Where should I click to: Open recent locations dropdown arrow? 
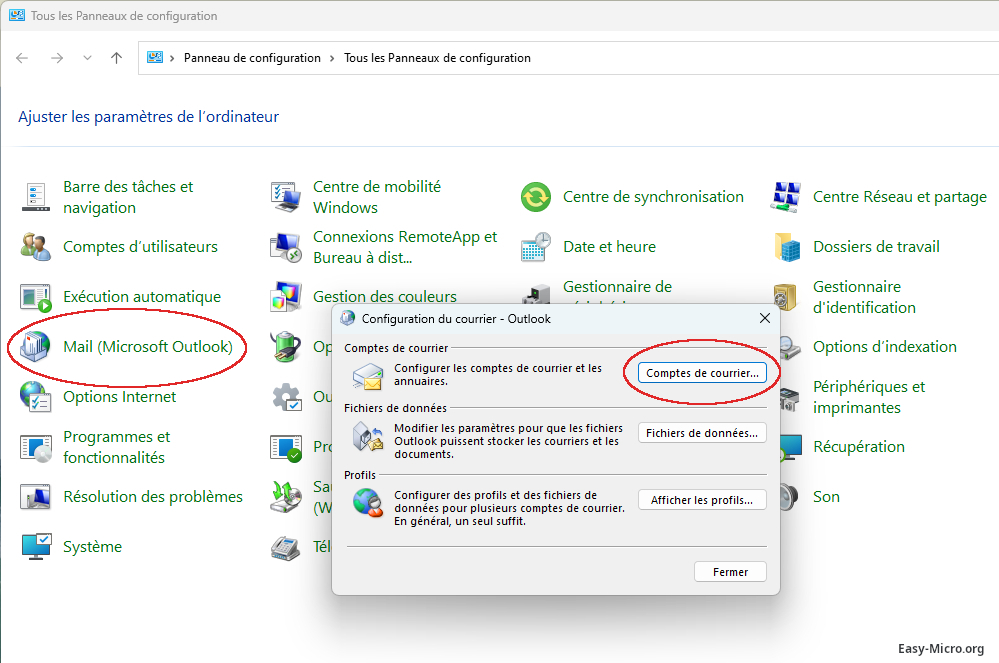[x=87, y=58]
